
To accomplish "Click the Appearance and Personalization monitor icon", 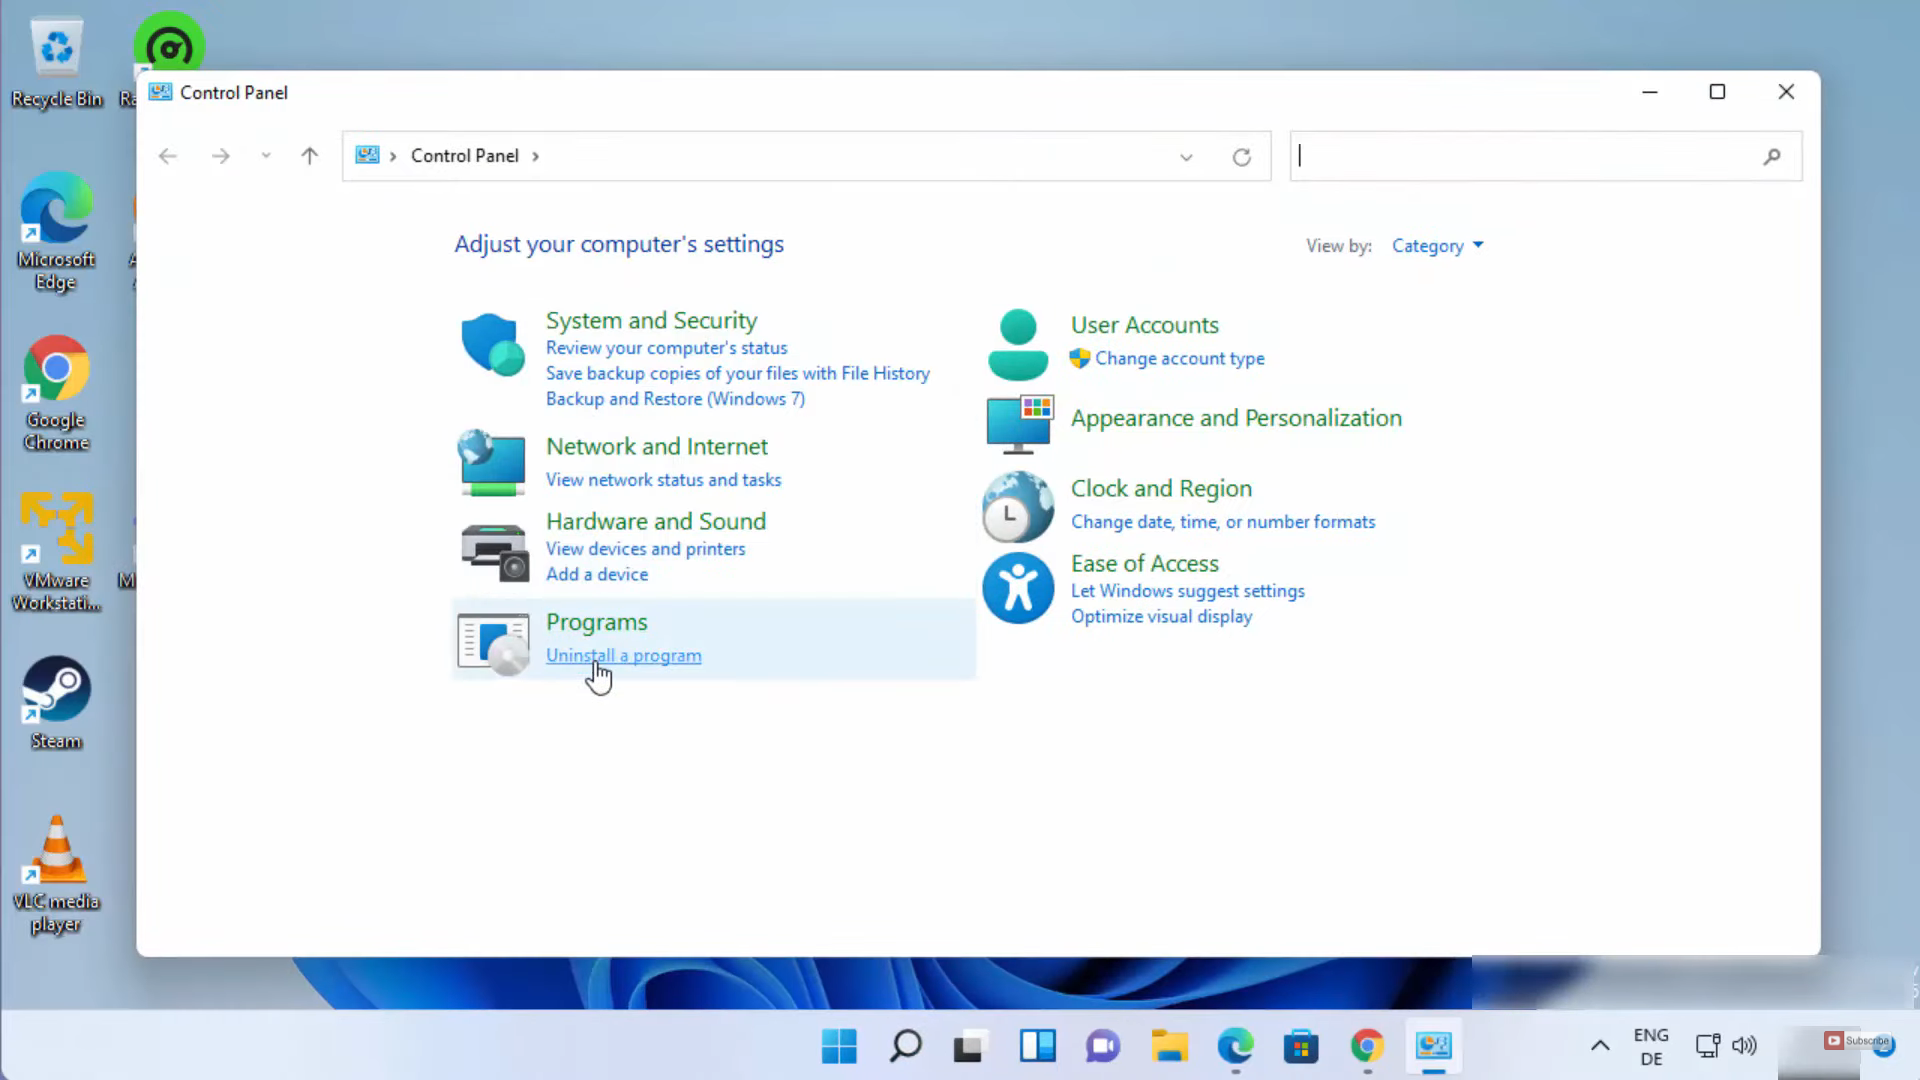I will coord(1019,424).
